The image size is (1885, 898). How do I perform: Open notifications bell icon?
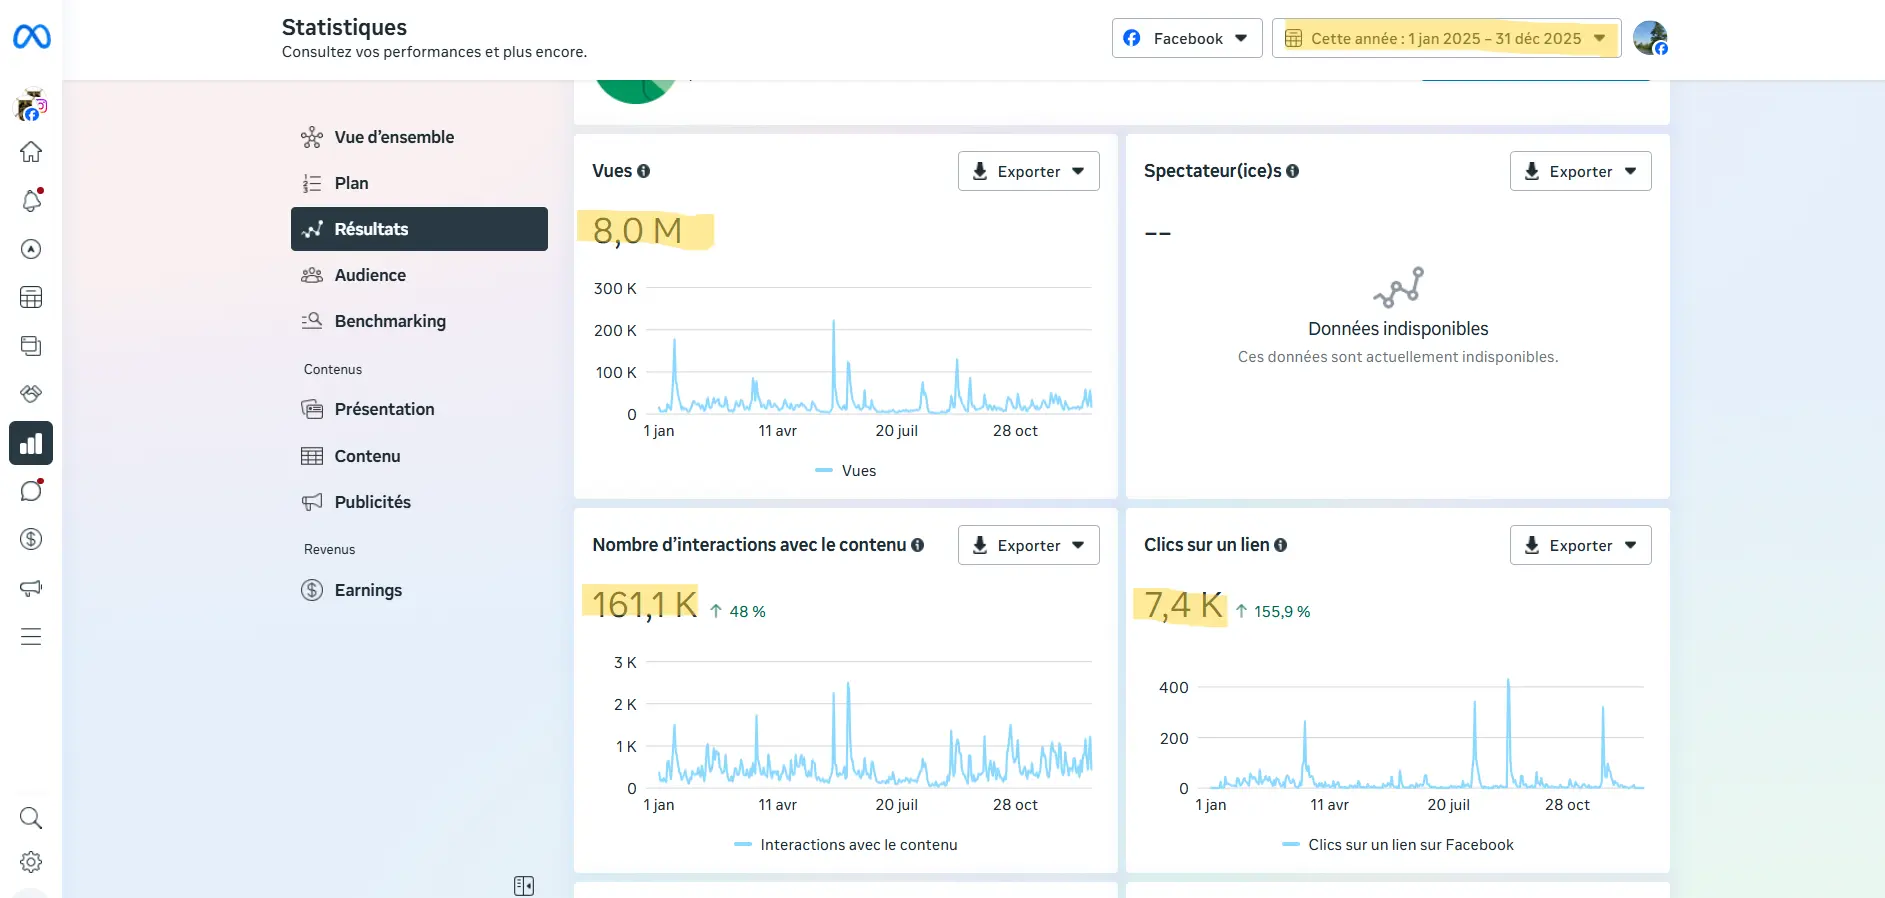(x=31, y=201)
